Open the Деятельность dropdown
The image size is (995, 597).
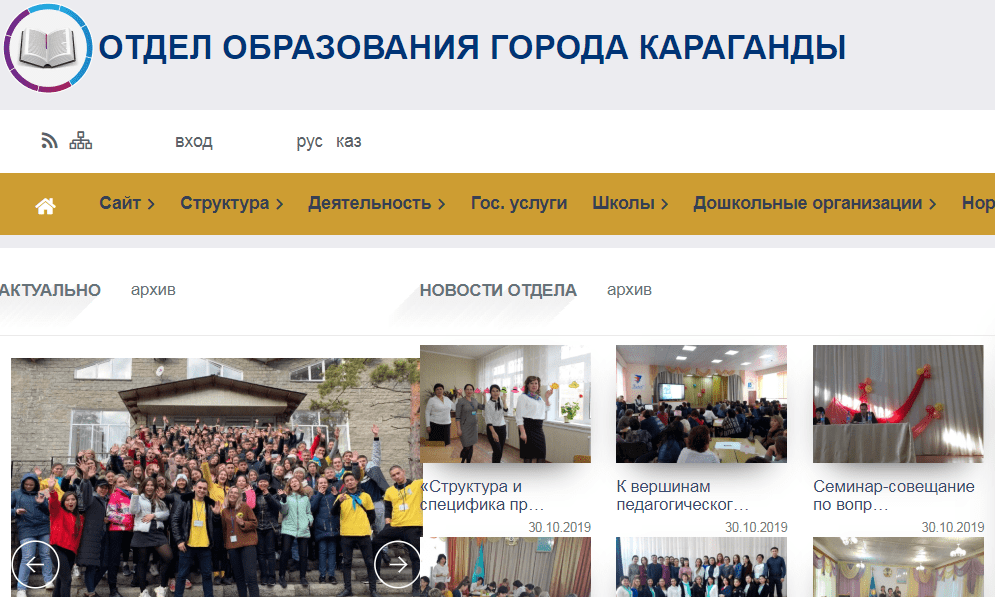(x=370, y=203)
